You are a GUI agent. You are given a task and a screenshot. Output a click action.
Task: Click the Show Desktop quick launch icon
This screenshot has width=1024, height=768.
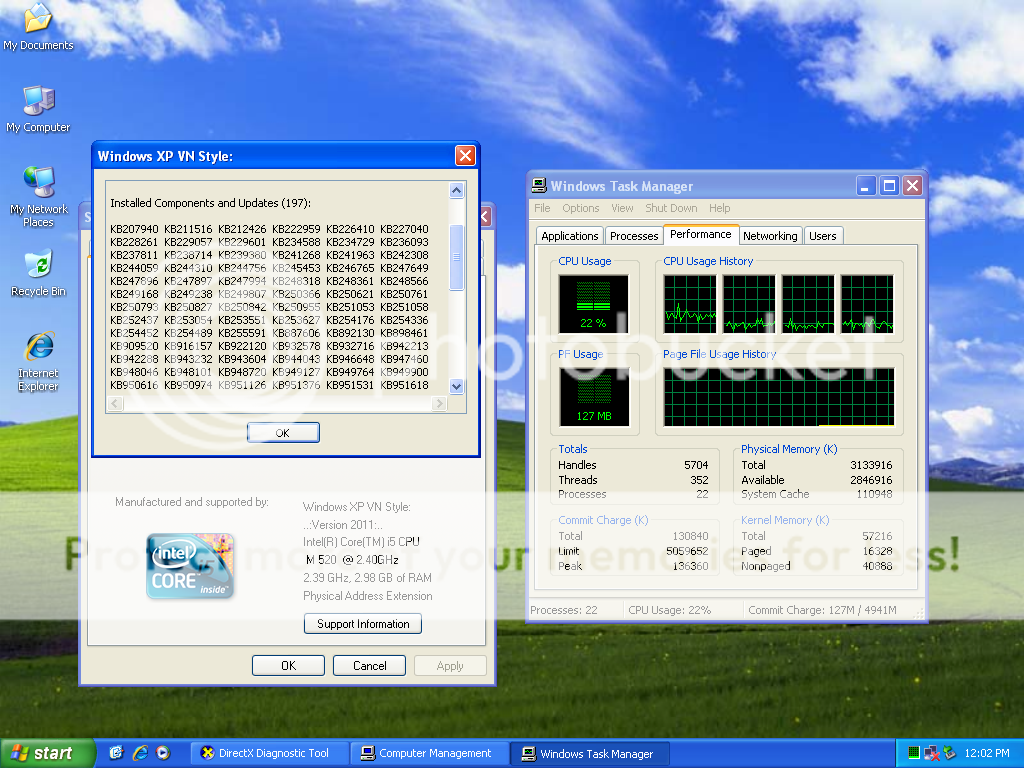click(x=116, y=753)
